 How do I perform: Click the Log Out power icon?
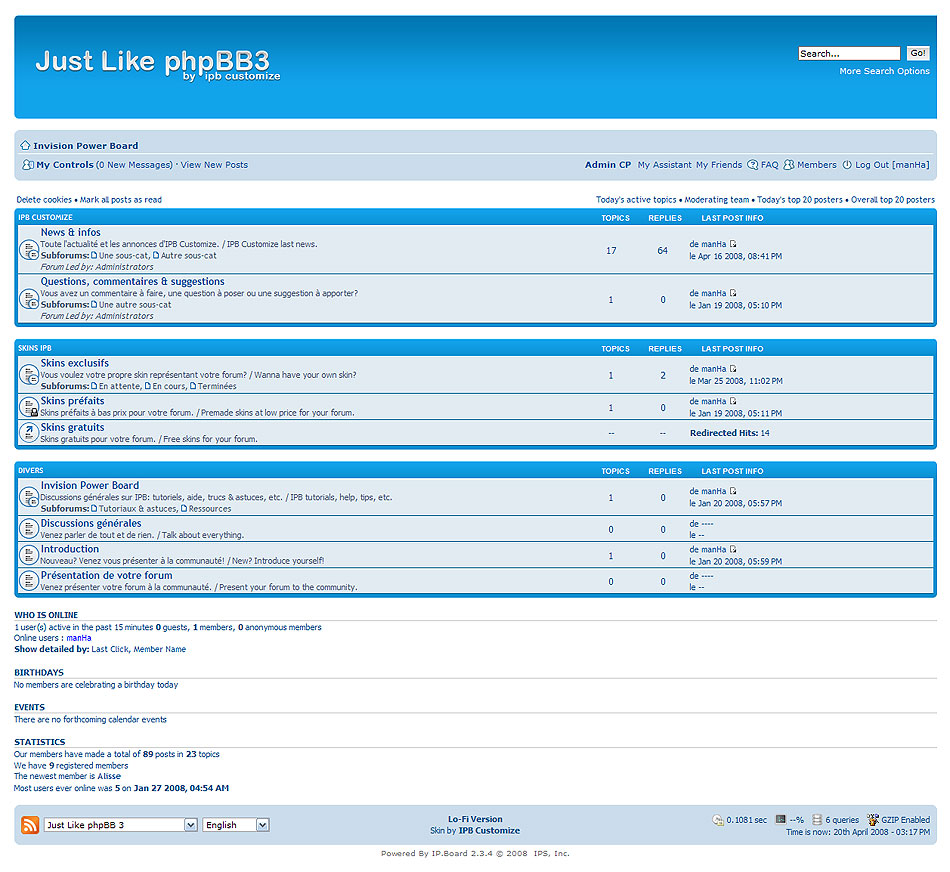tap(847, 165)
